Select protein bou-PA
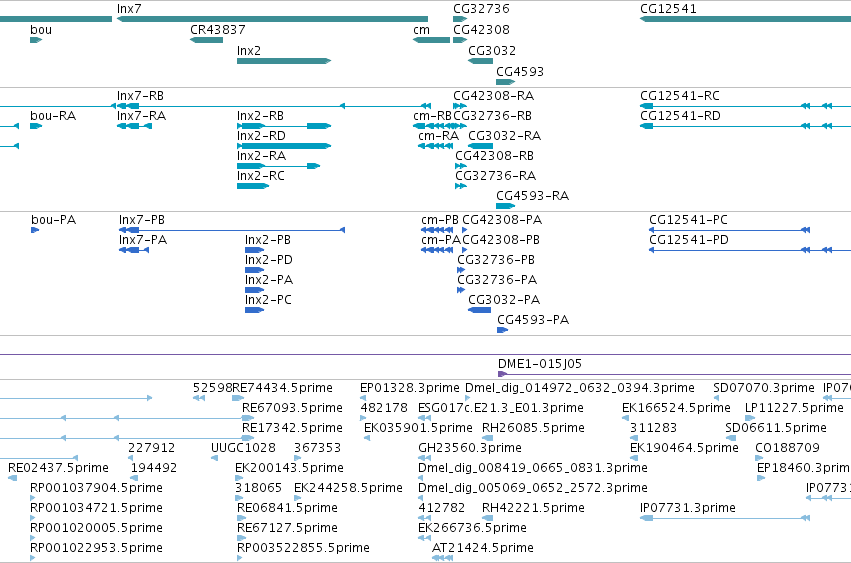Image resolution: width=851 pixels, height=563 pixels. pos(54,220)
